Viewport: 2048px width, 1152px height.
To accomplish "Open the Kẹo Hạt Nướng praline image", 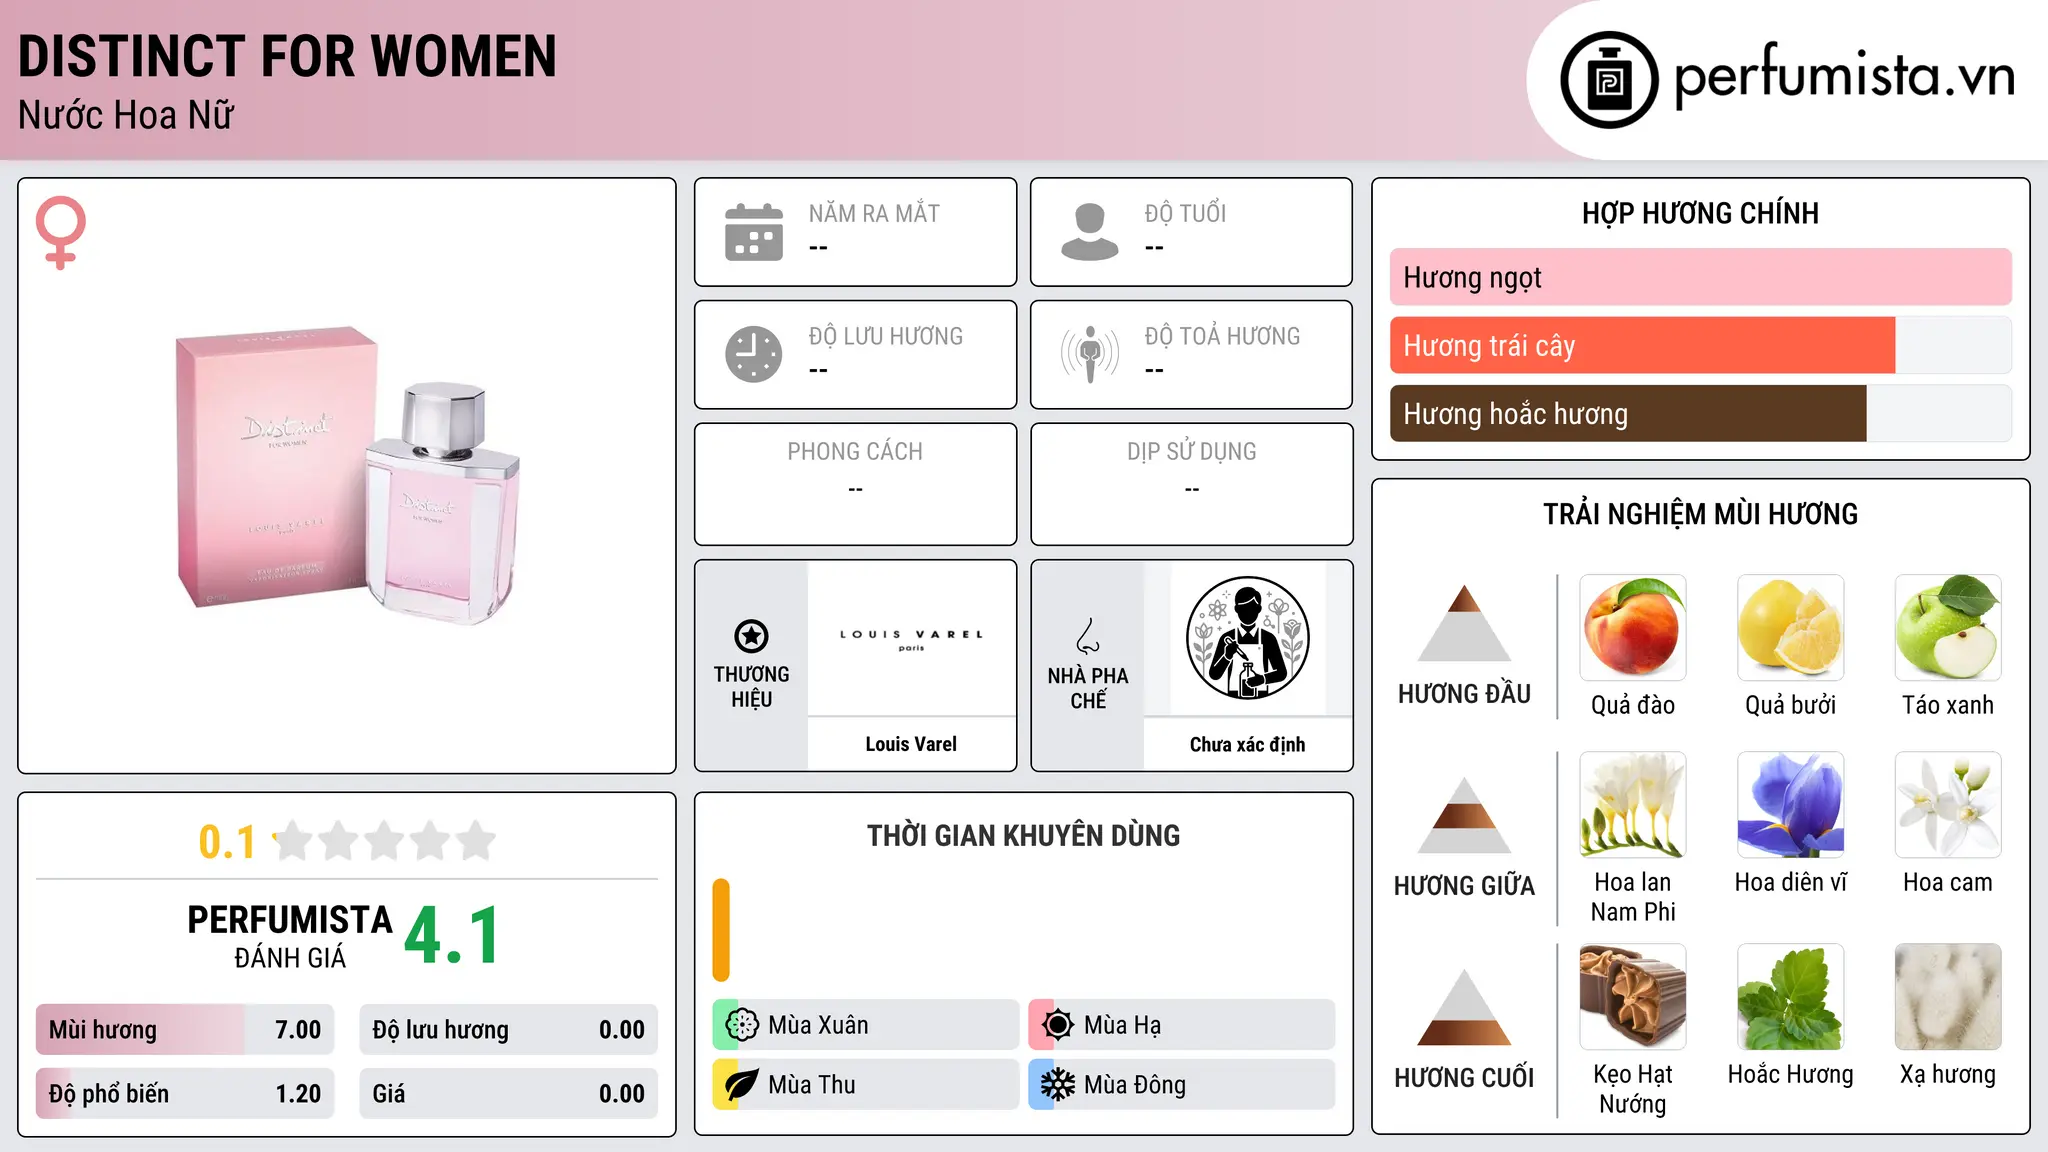I will (x=1633, y=997).
